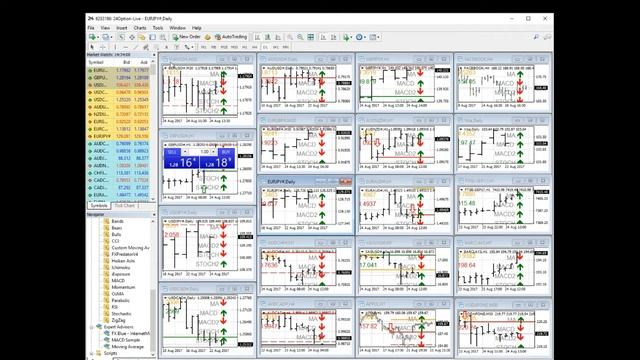Switch timeframe to D1
640x360 pixels.
[x=265, y=47]
